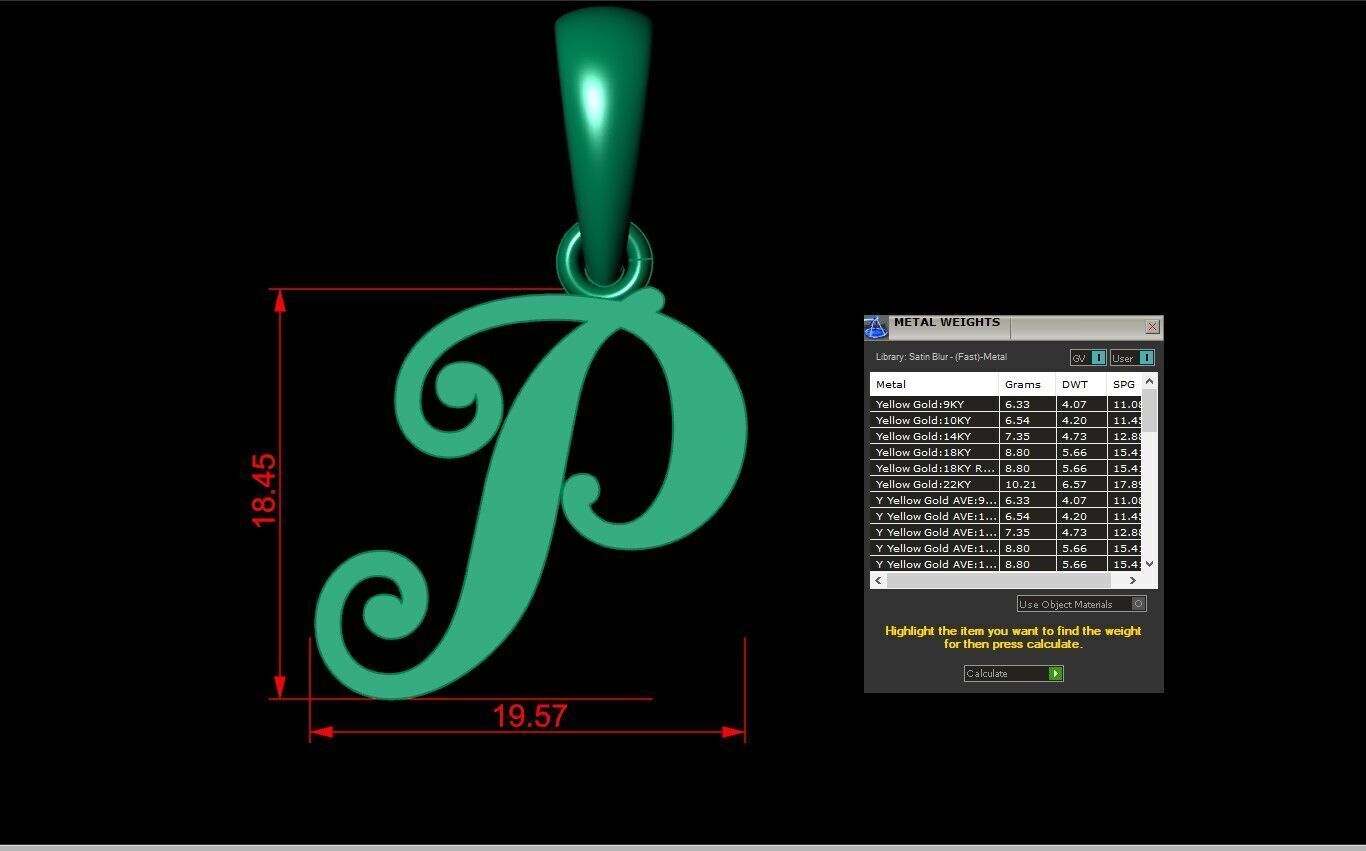Click the 6.54 grams value for Yellow Gold:10KY
Screen dimensions: 1366x851
coord(1027,420)
